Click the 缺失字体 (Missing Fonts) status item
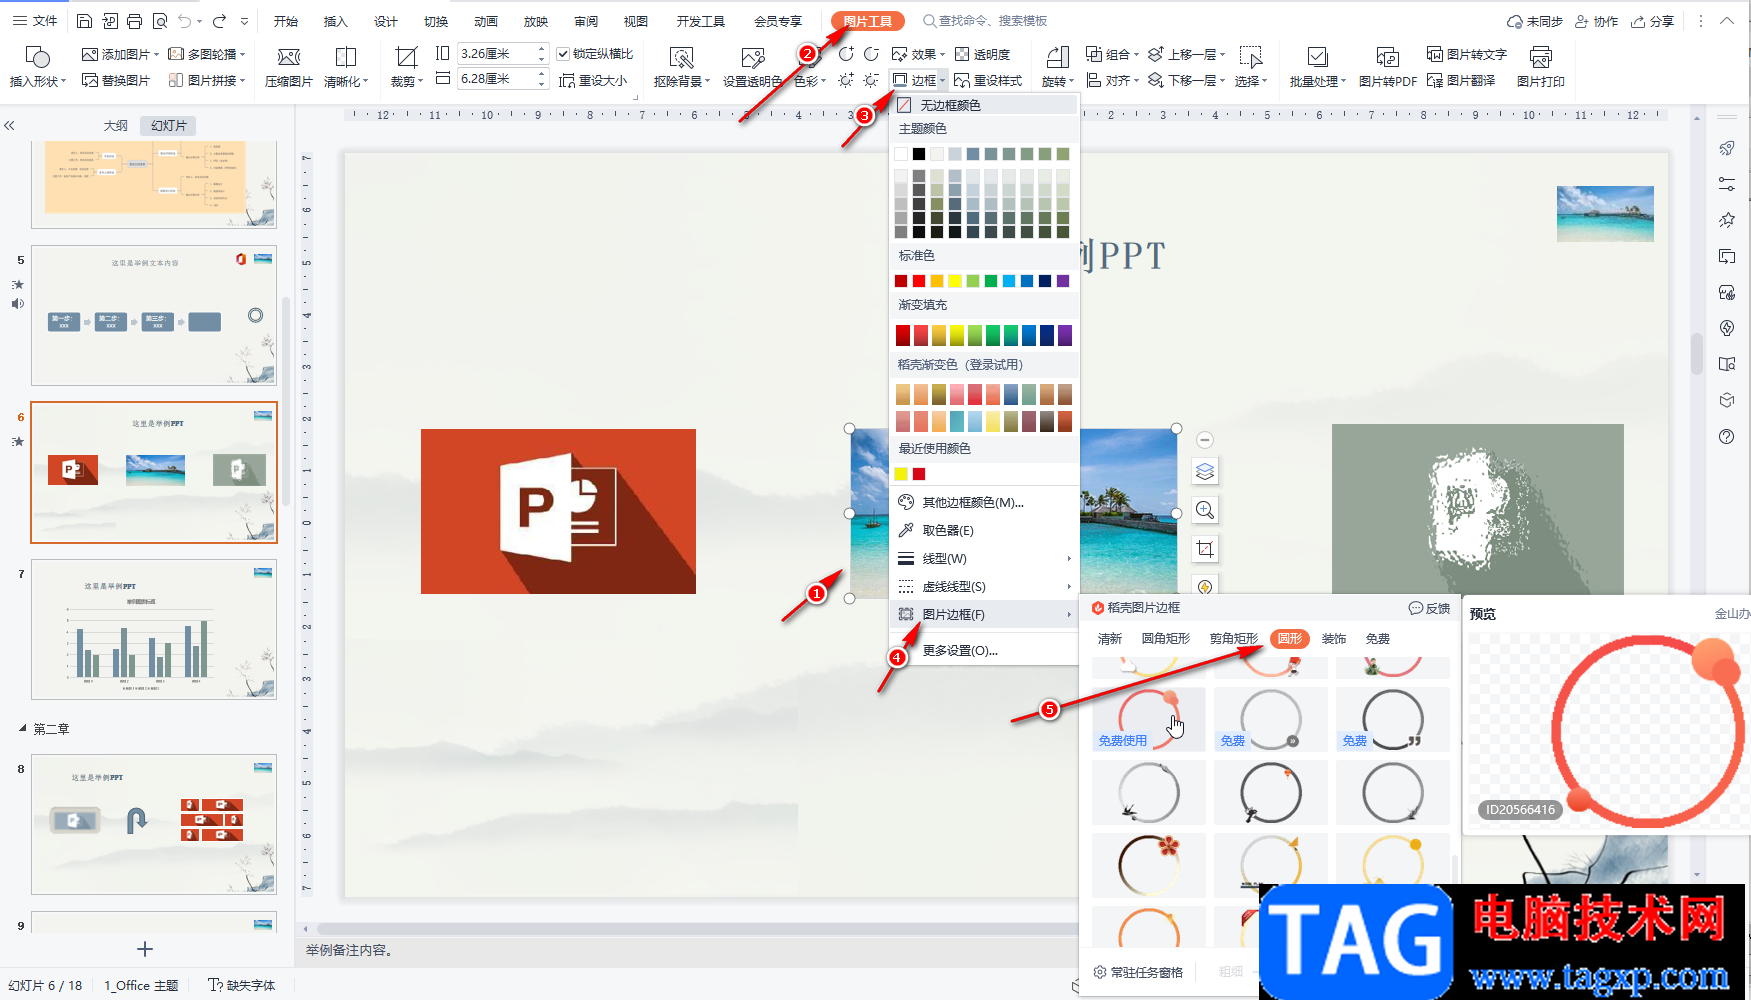This screenshot has height=1000, width=1751. coord(241,985)
